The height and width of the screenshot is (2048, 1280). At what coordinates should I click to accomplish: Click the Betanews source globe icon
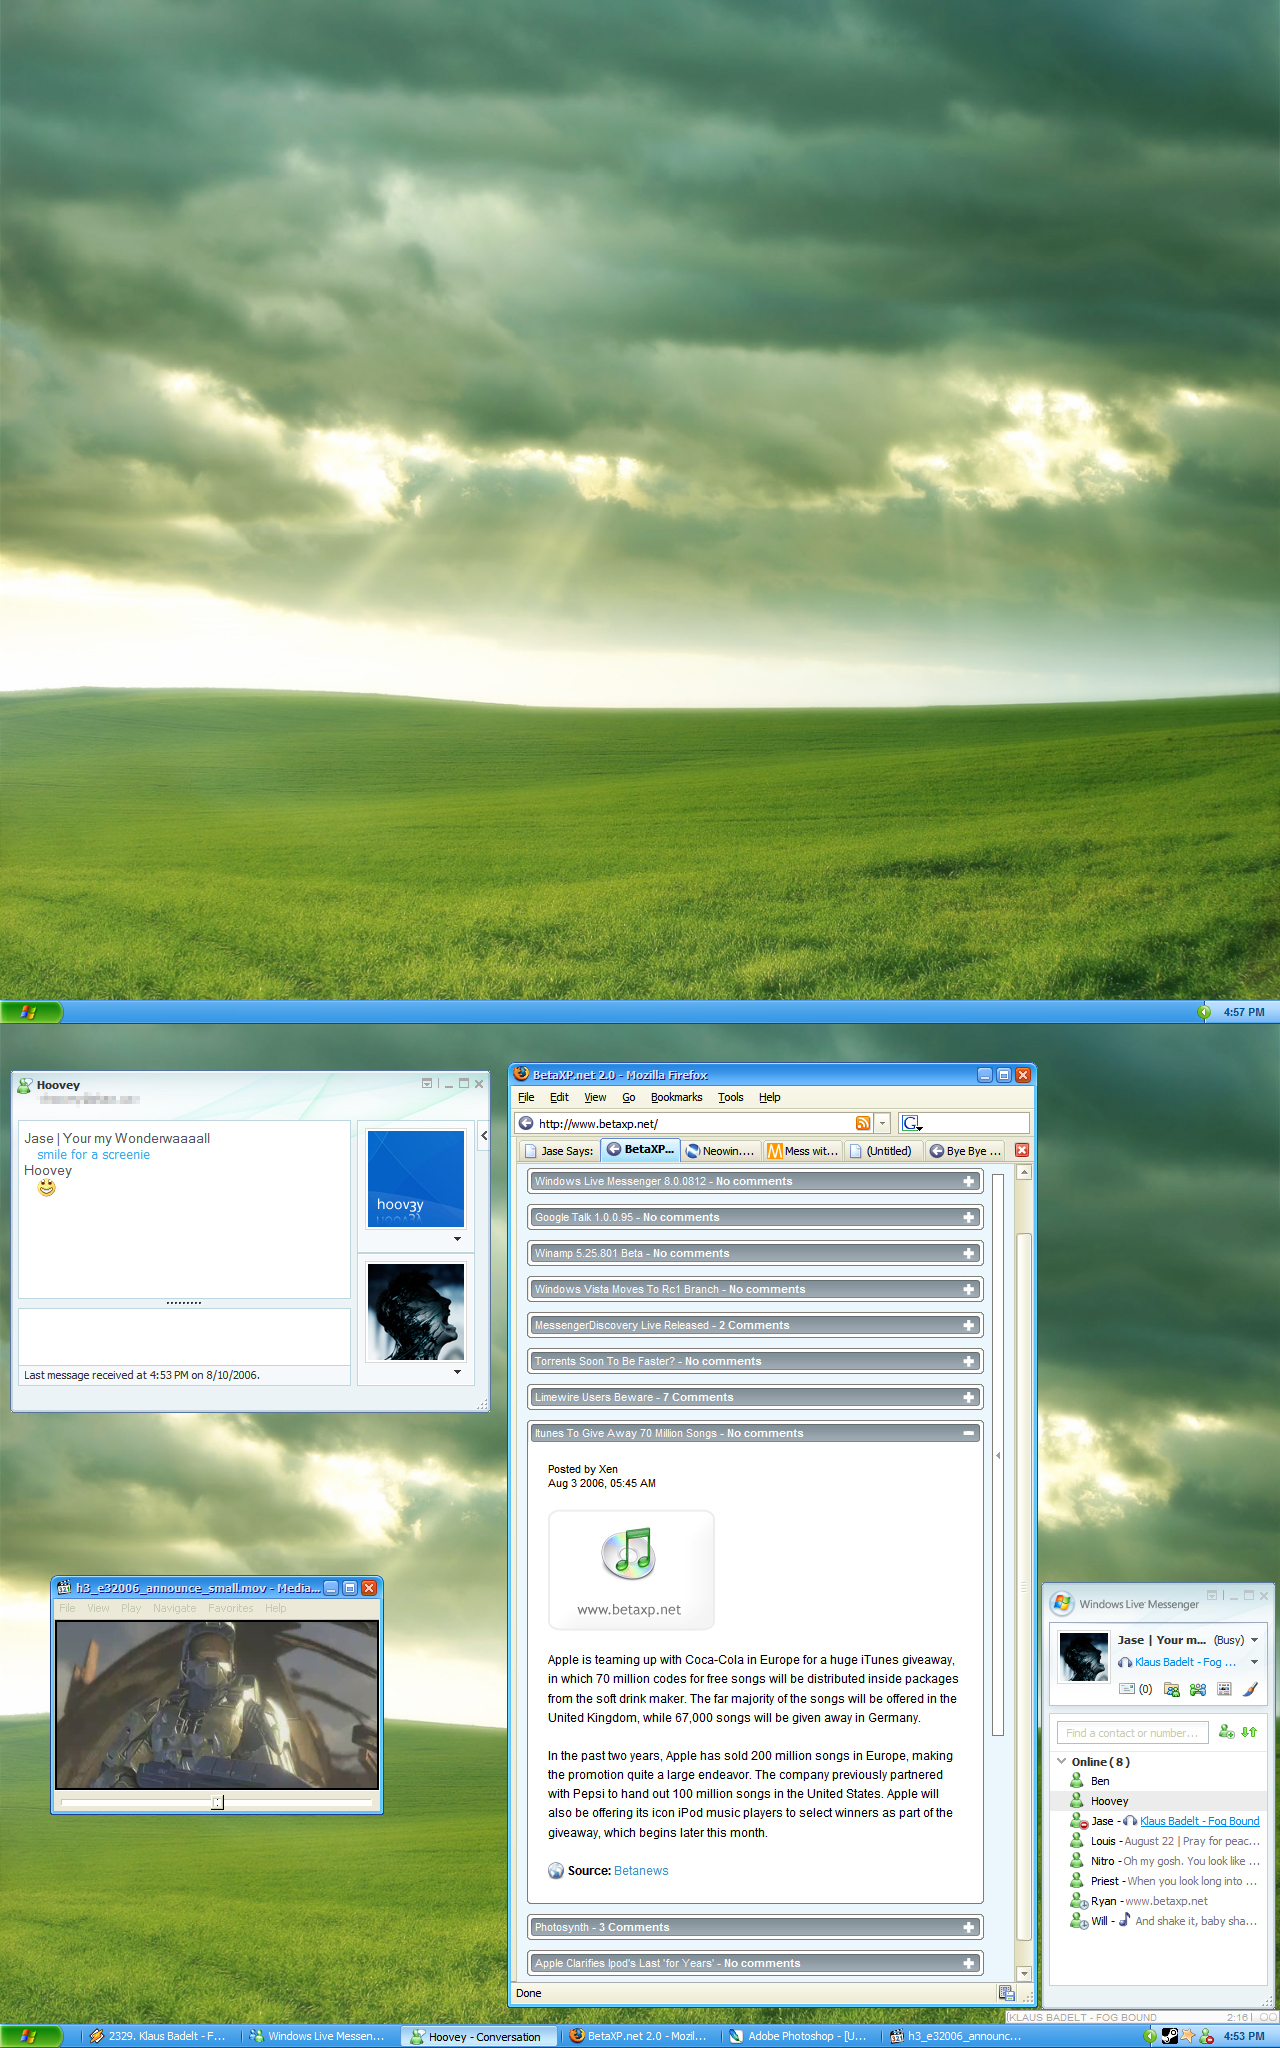(556, 1870)
